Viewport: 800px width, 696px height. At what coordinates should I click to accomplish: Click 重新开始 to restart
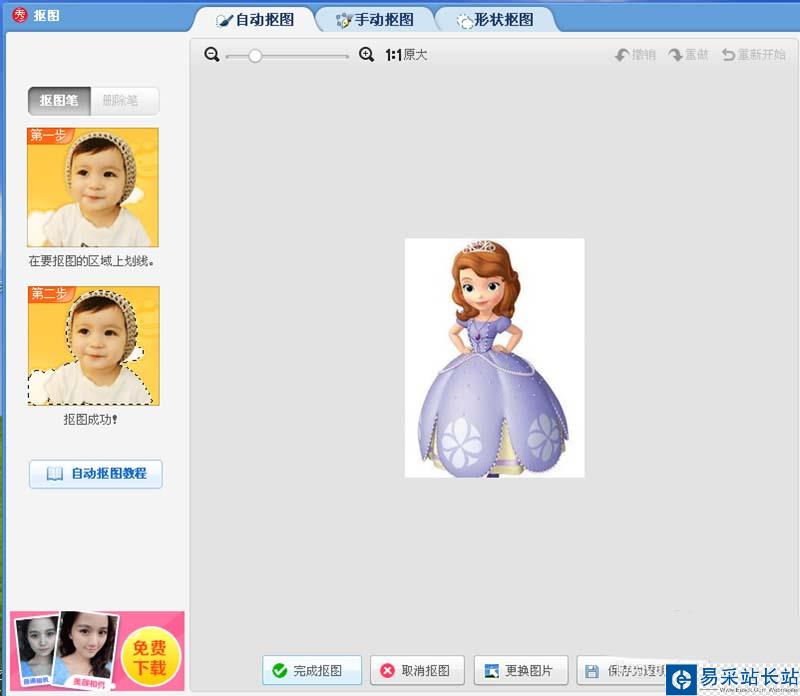(x=754, y=55)
